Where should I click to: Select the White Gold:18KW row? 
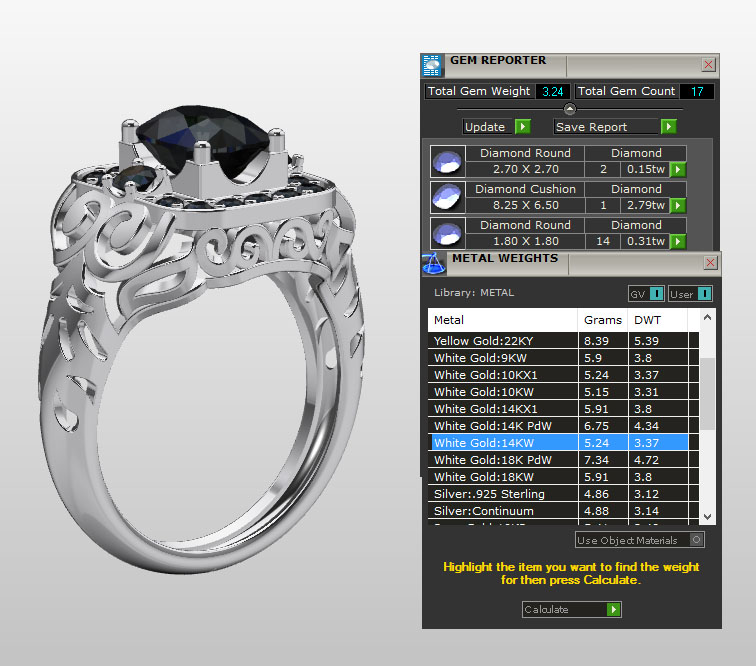(x=563, y=477)
